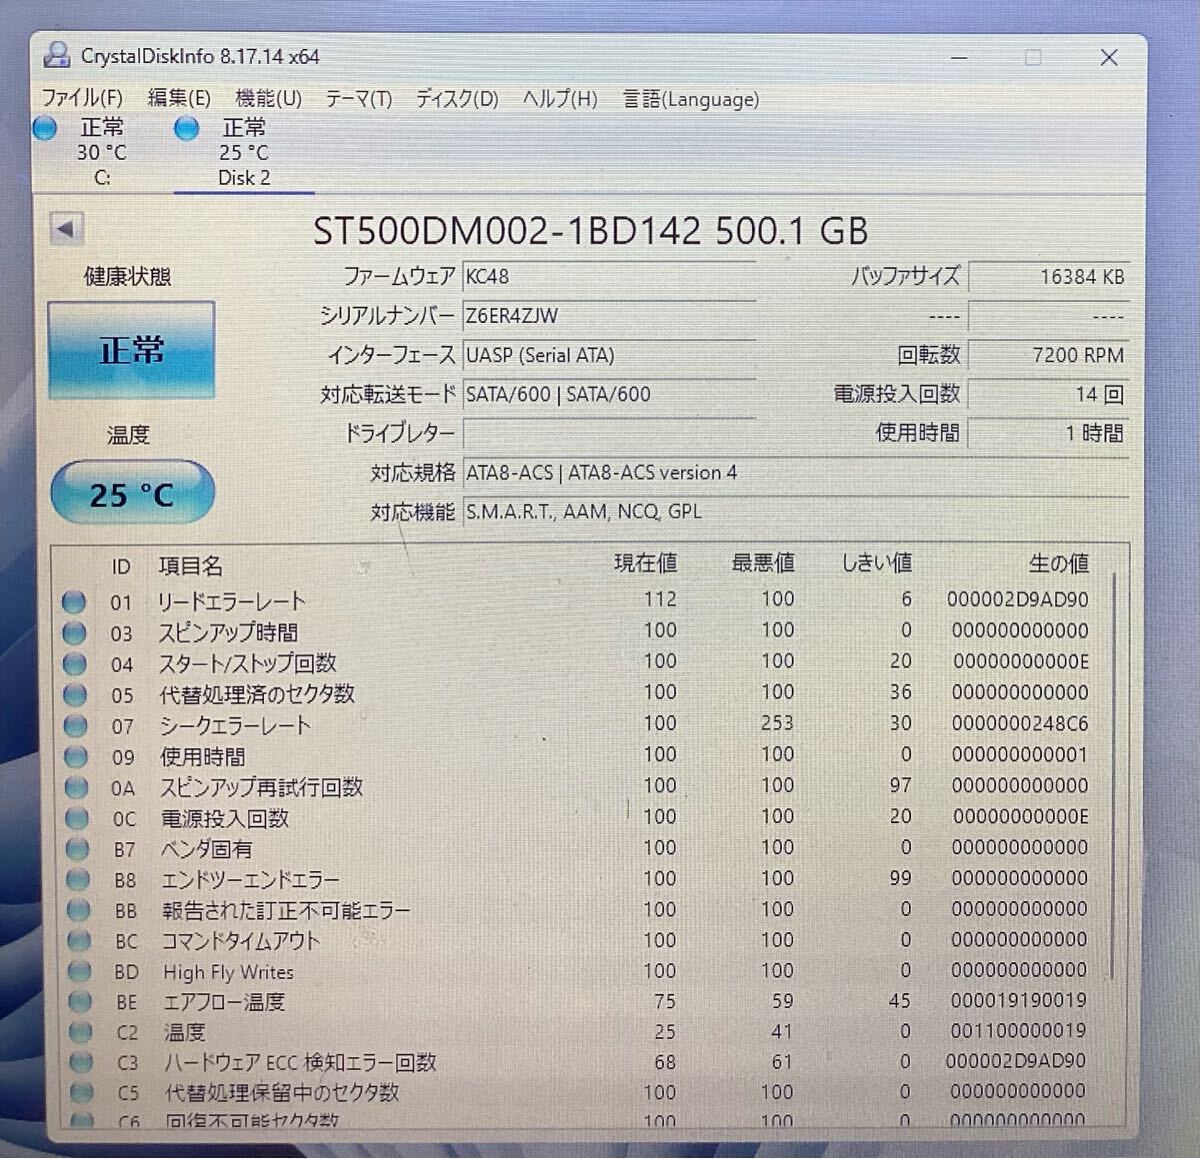Viewport: 1200px width, 1159px height.
Task: Open the ヘルプ(H) menu
Action: click(x=560, y=99)
